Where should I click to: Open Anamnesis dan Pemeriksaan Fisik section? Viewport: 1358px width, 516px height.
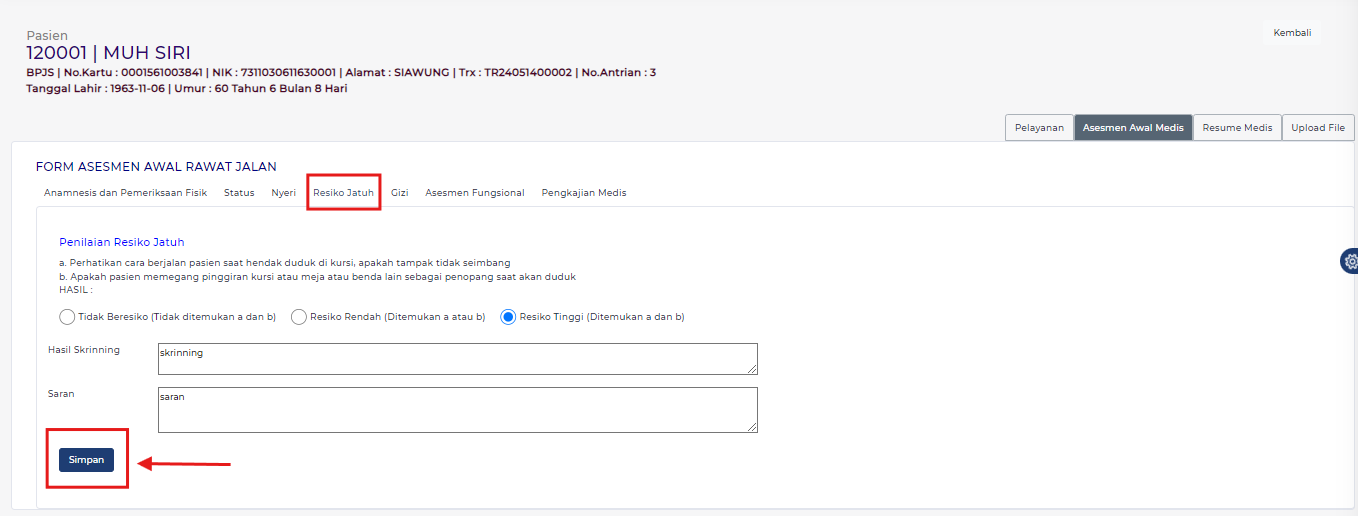[x=125, y=193]
